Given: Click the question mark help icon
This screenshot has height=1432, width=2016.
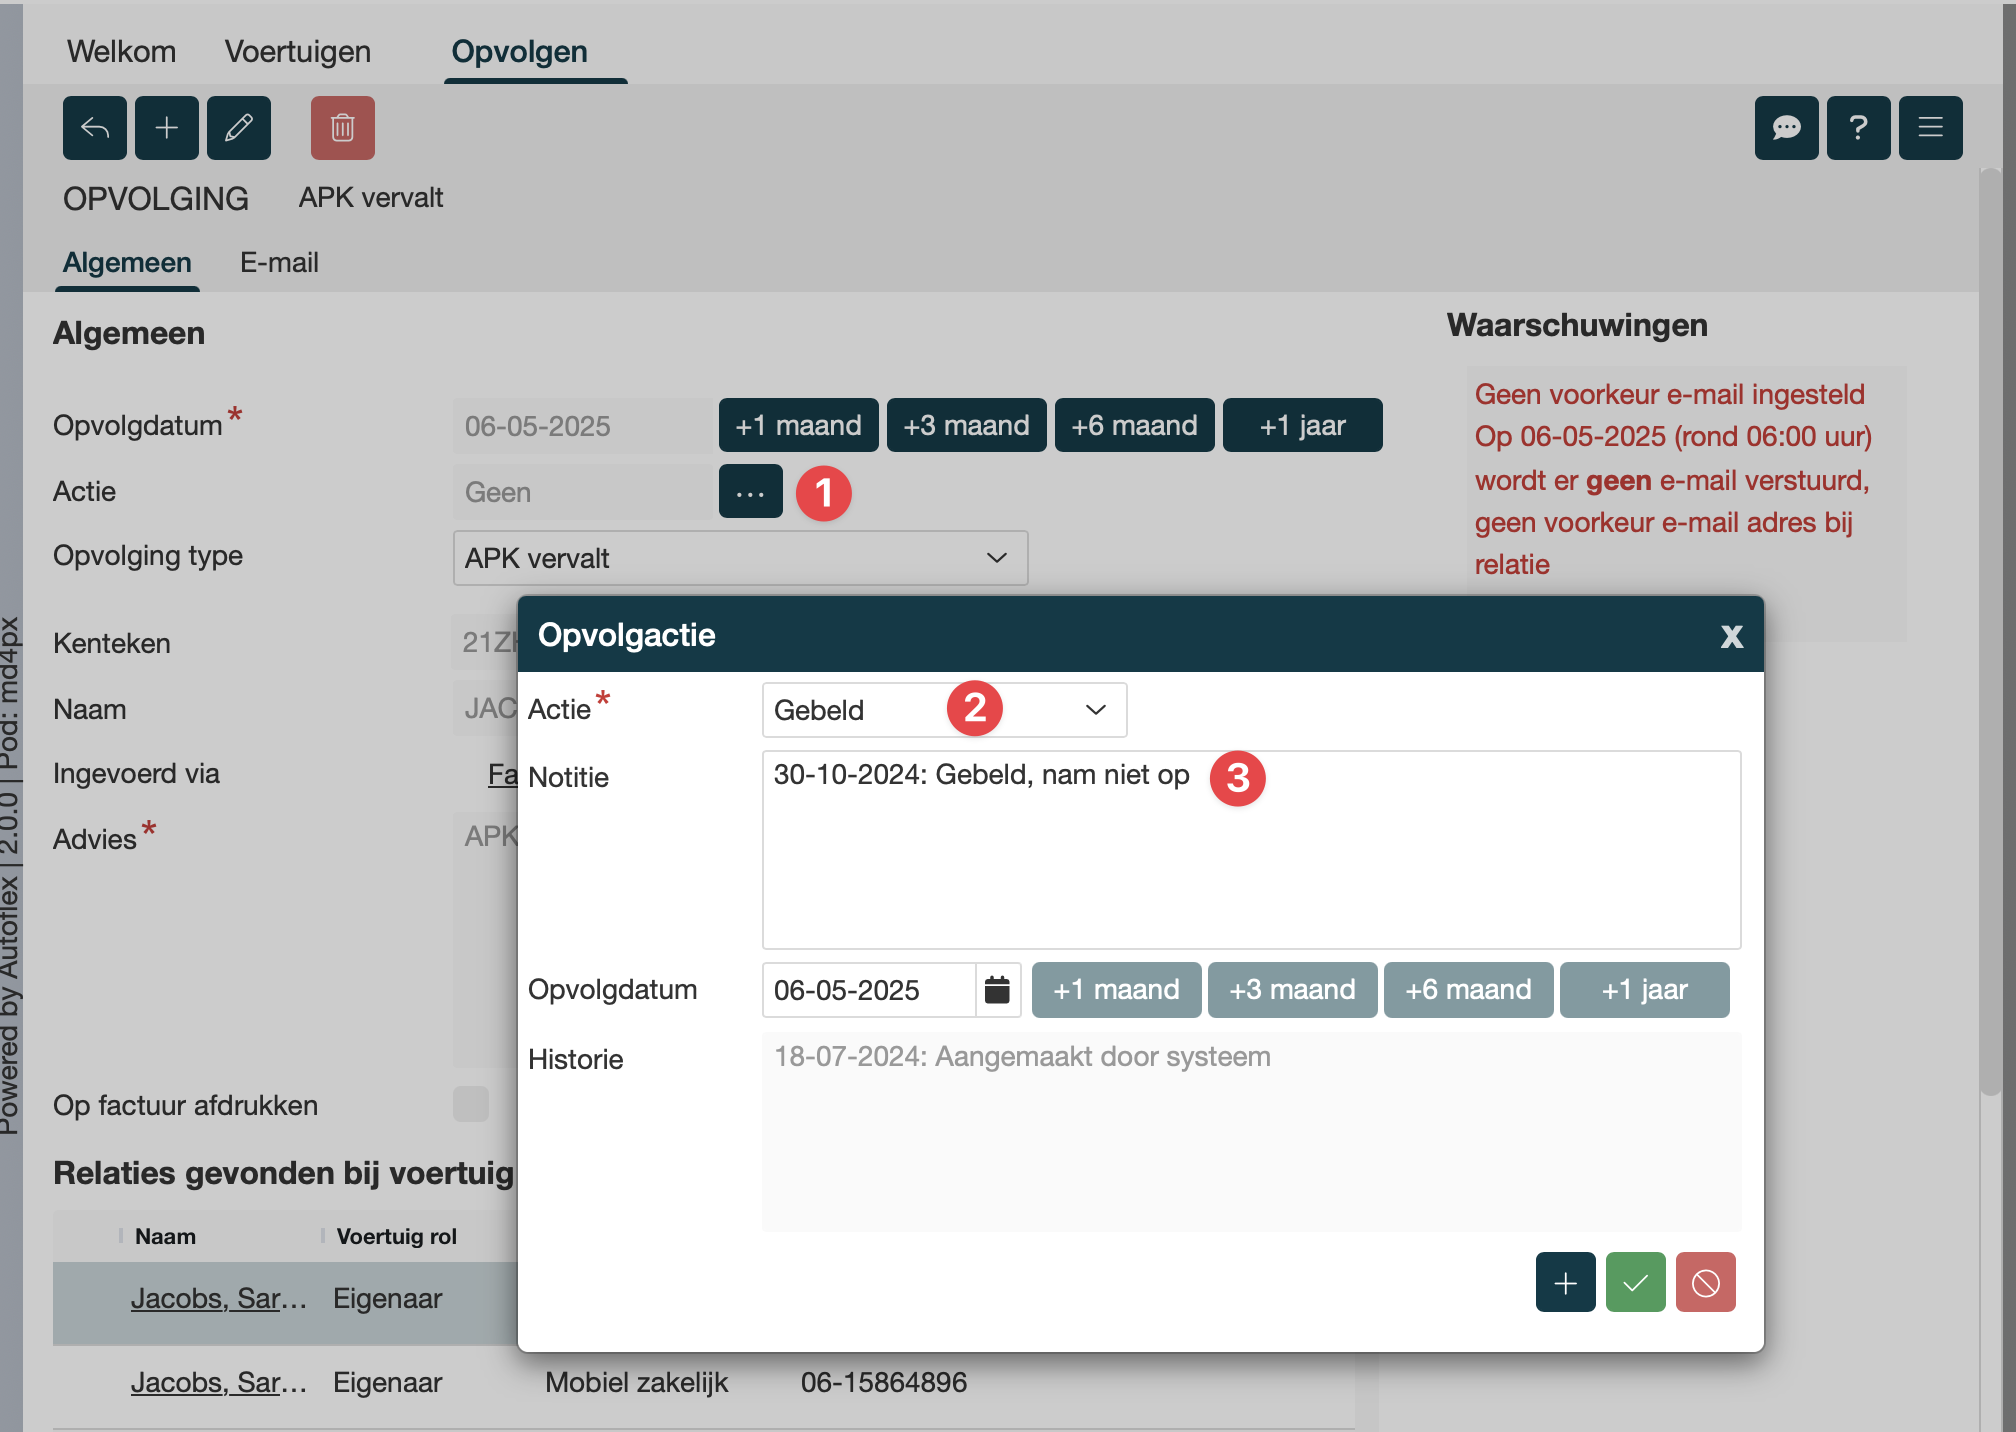Looking at the screenshot, I should coord(1858,128).
